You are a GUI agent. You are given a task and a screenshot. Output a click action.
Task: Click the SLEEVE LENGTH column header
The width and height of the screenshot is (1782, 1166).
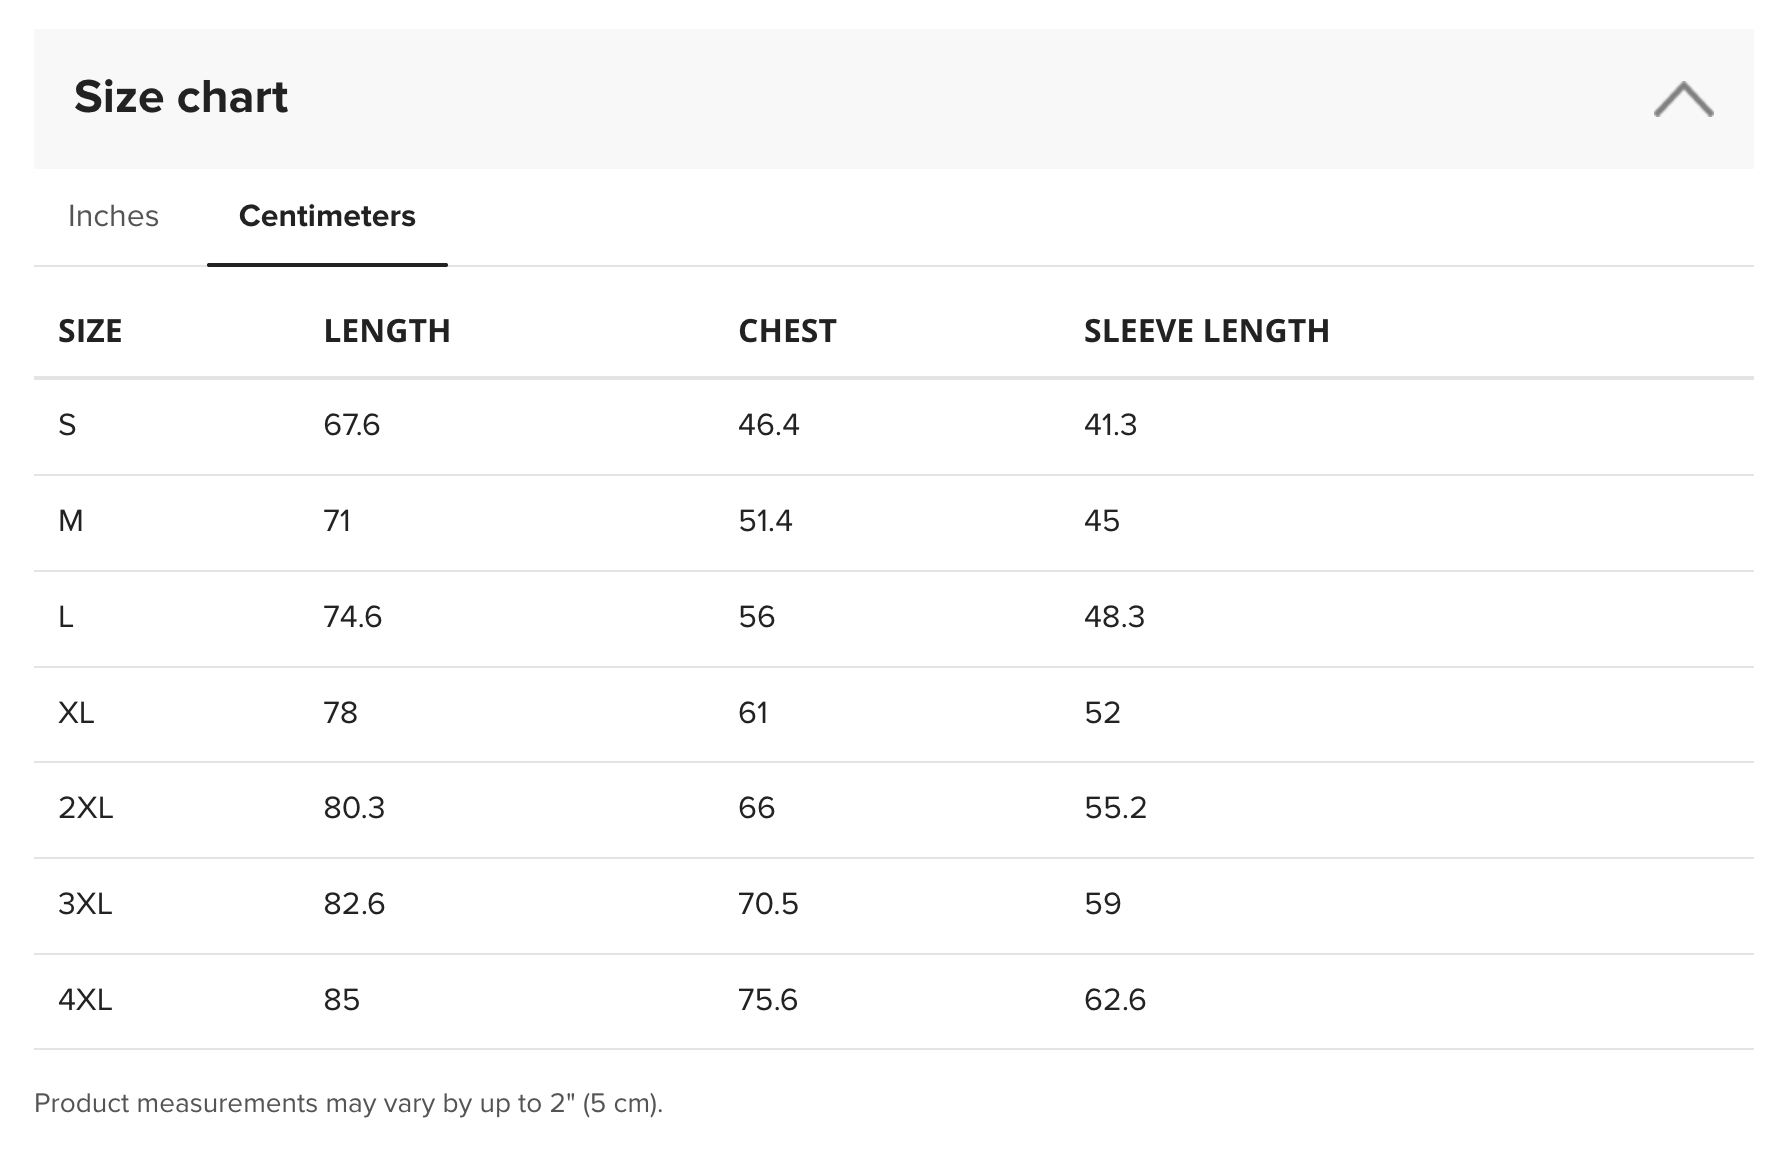click(1207, 331)
